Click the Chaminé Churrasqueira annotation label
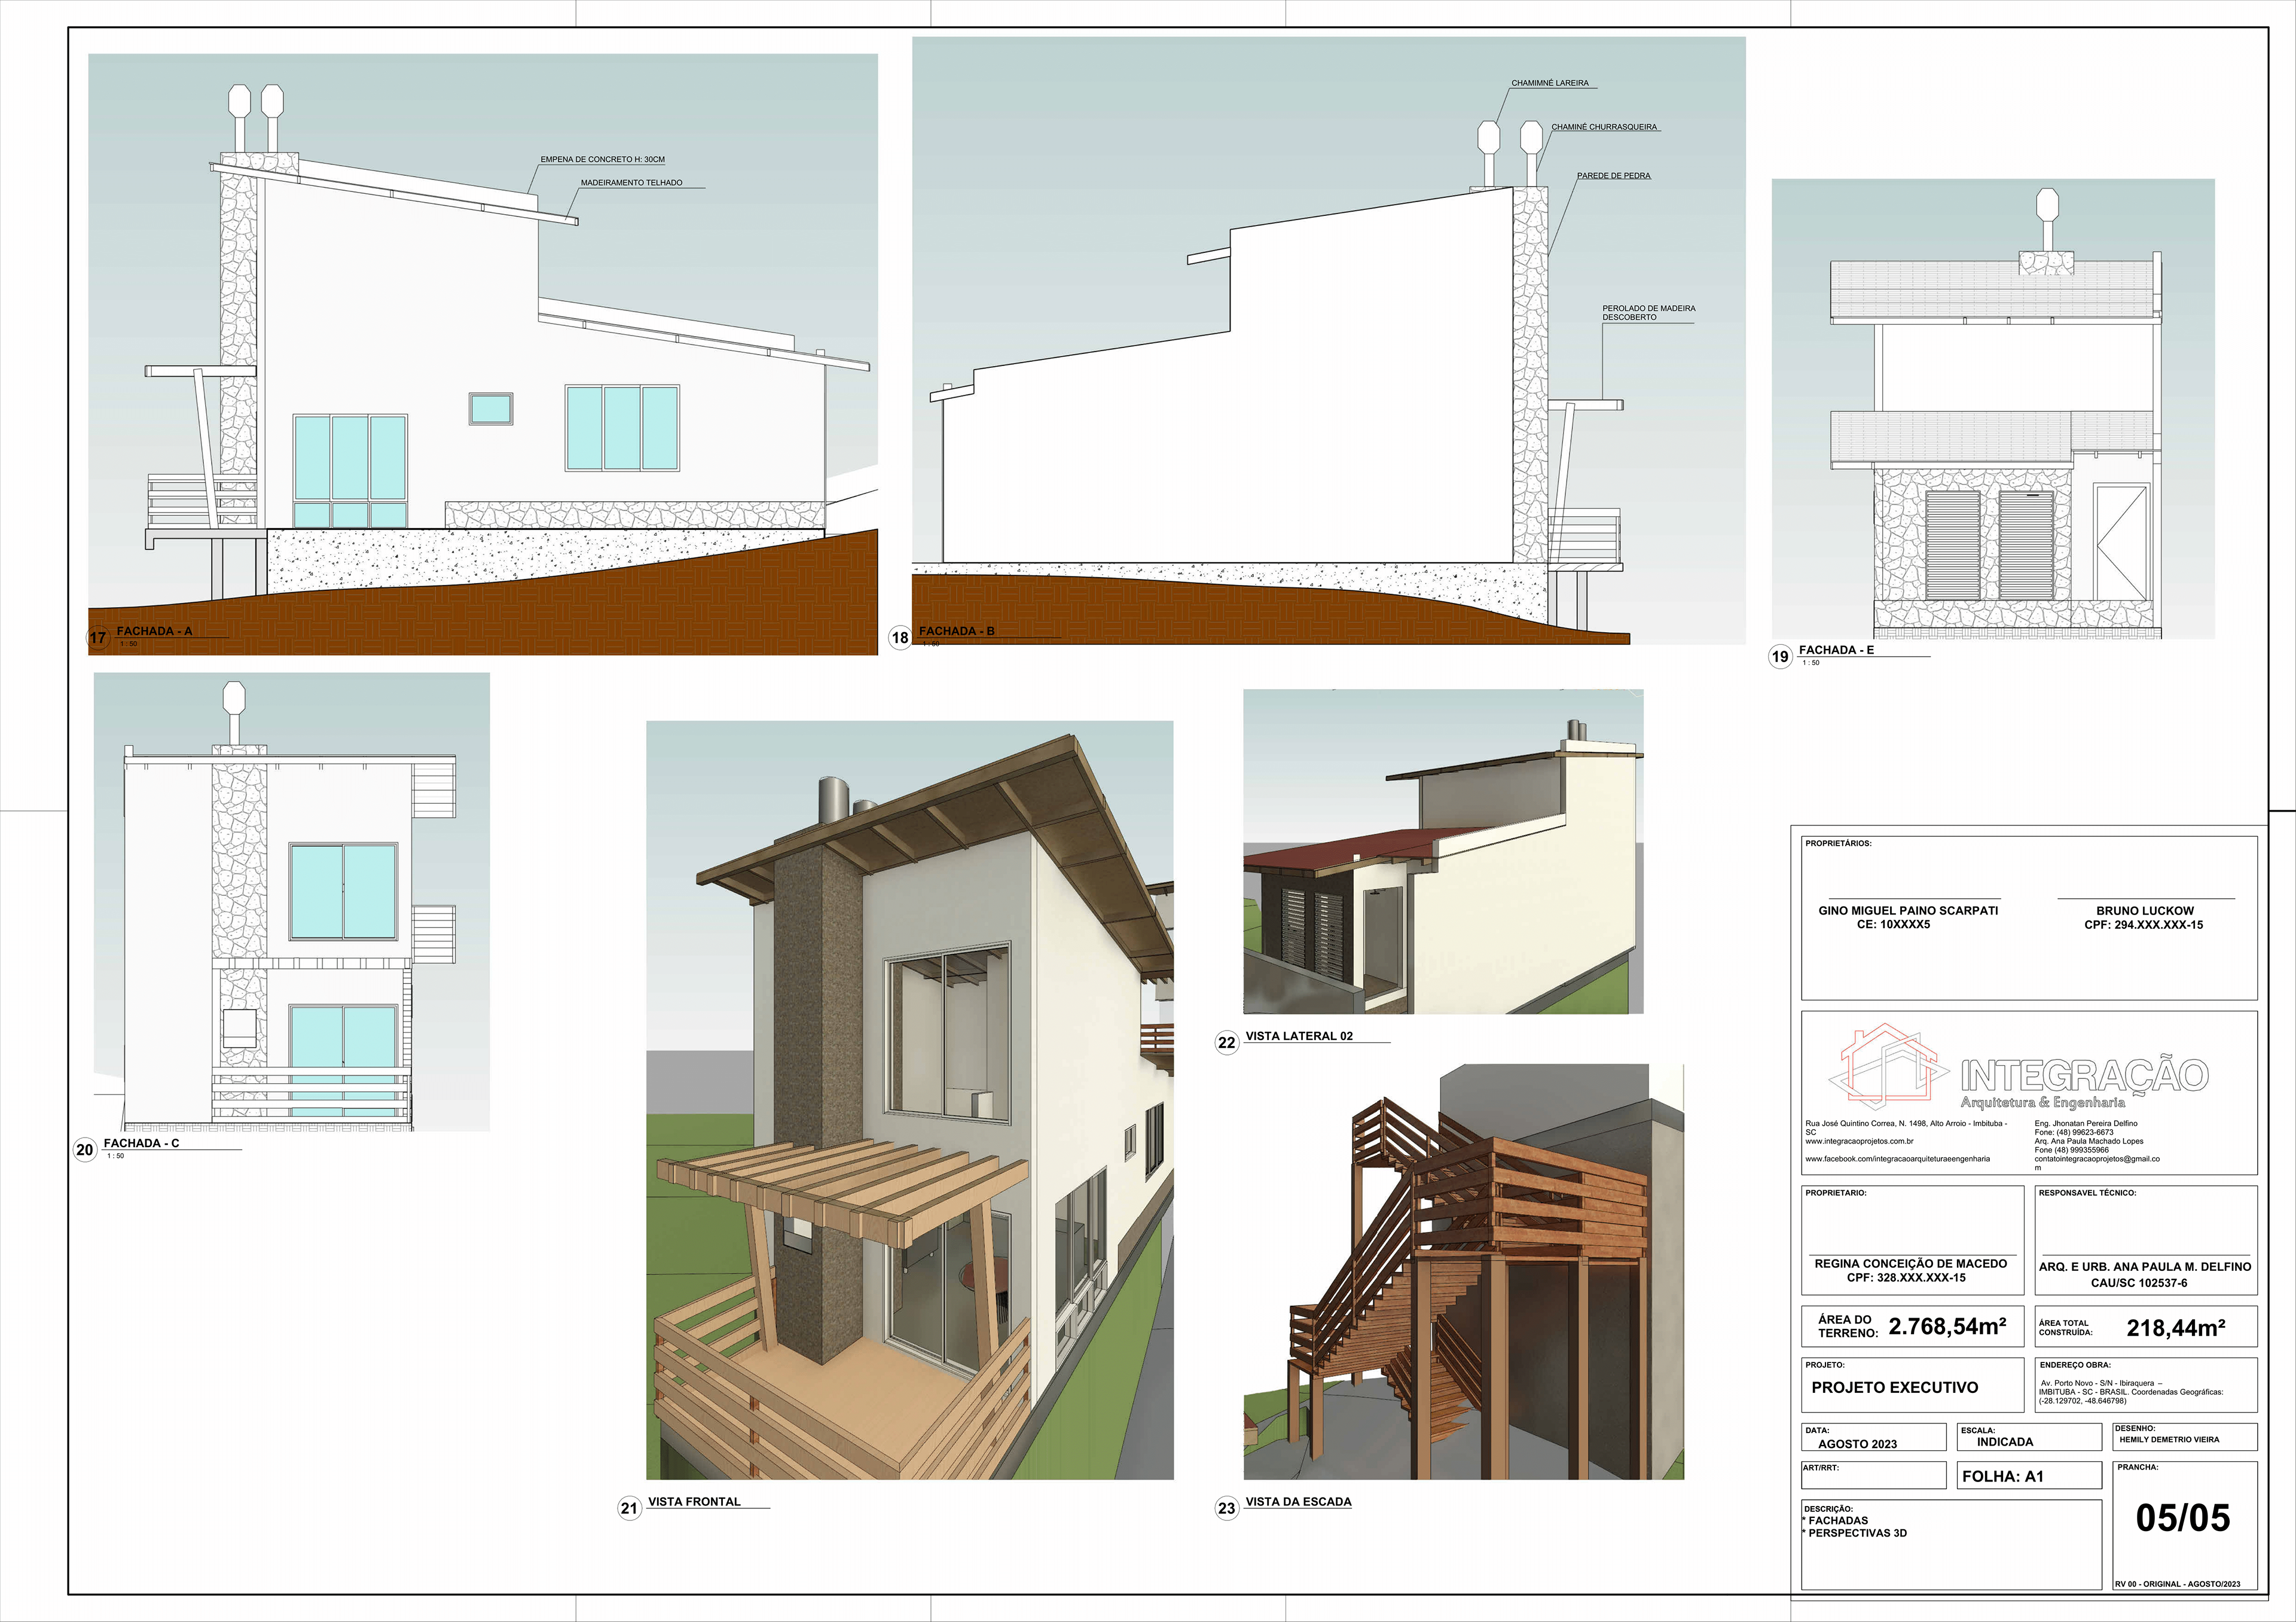 [x=1604, y=127]
